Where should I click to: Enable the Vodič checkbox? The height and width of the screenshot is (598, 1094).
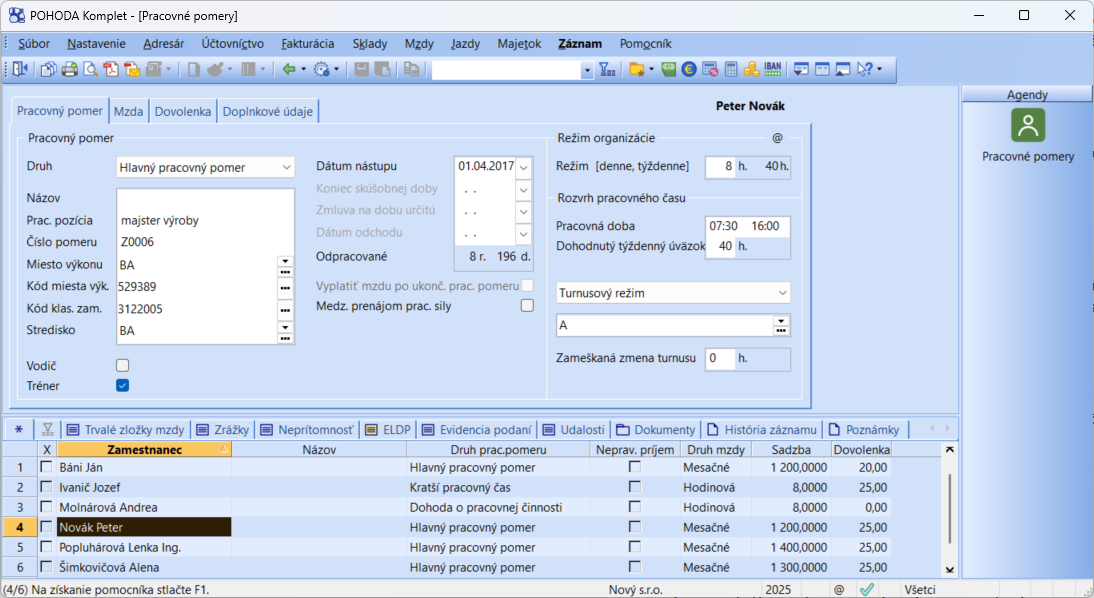[123, 365]
